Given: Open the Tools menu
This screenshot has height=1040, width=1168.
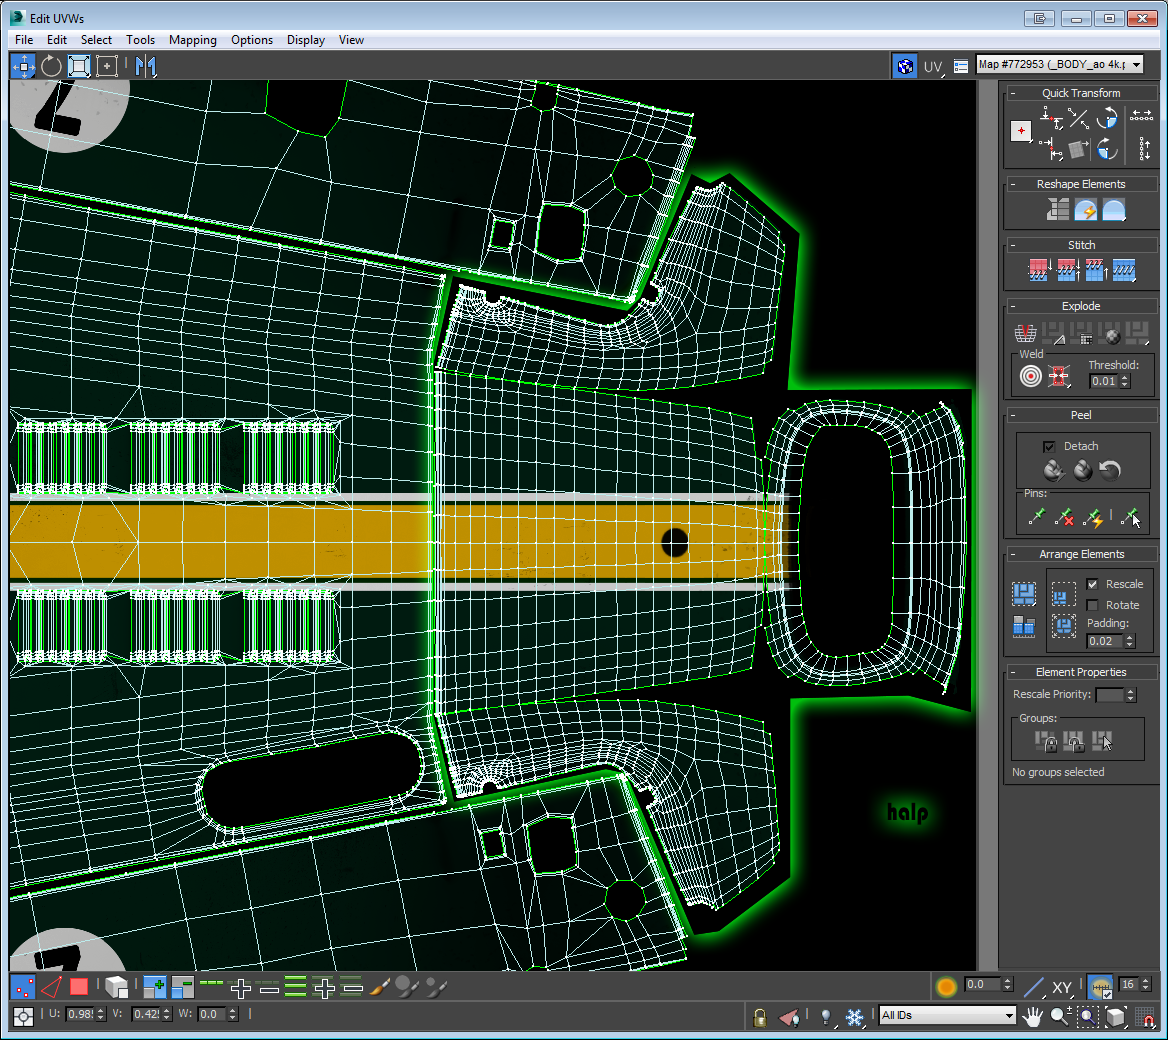Looking at the screenshot, I should tap(140, 40).
